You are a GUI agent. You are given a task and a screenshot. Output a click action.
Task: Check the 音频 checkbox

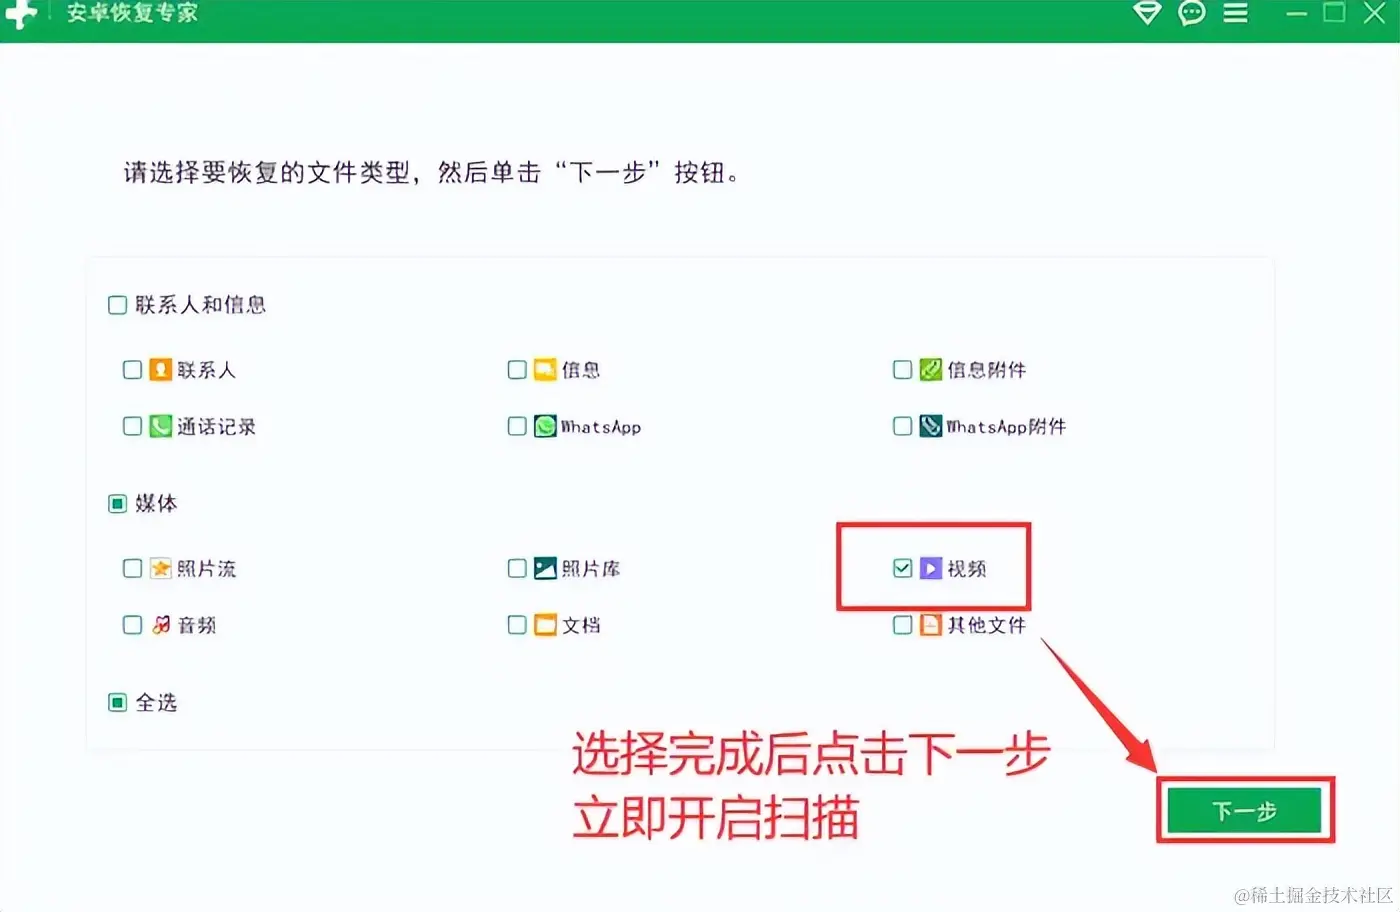(x=132, y=625)
